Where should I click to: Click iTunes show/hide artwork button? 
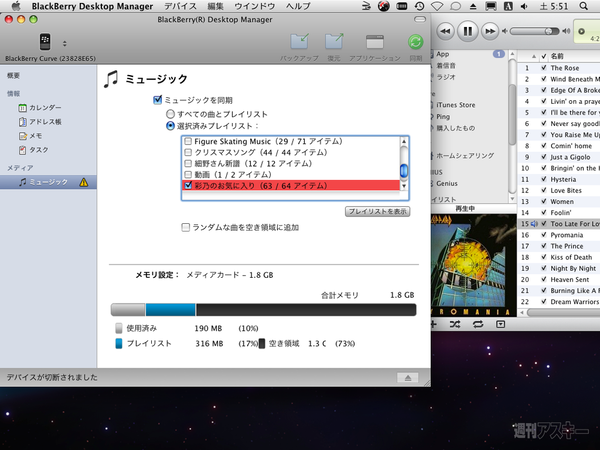(x=500, y=324)
